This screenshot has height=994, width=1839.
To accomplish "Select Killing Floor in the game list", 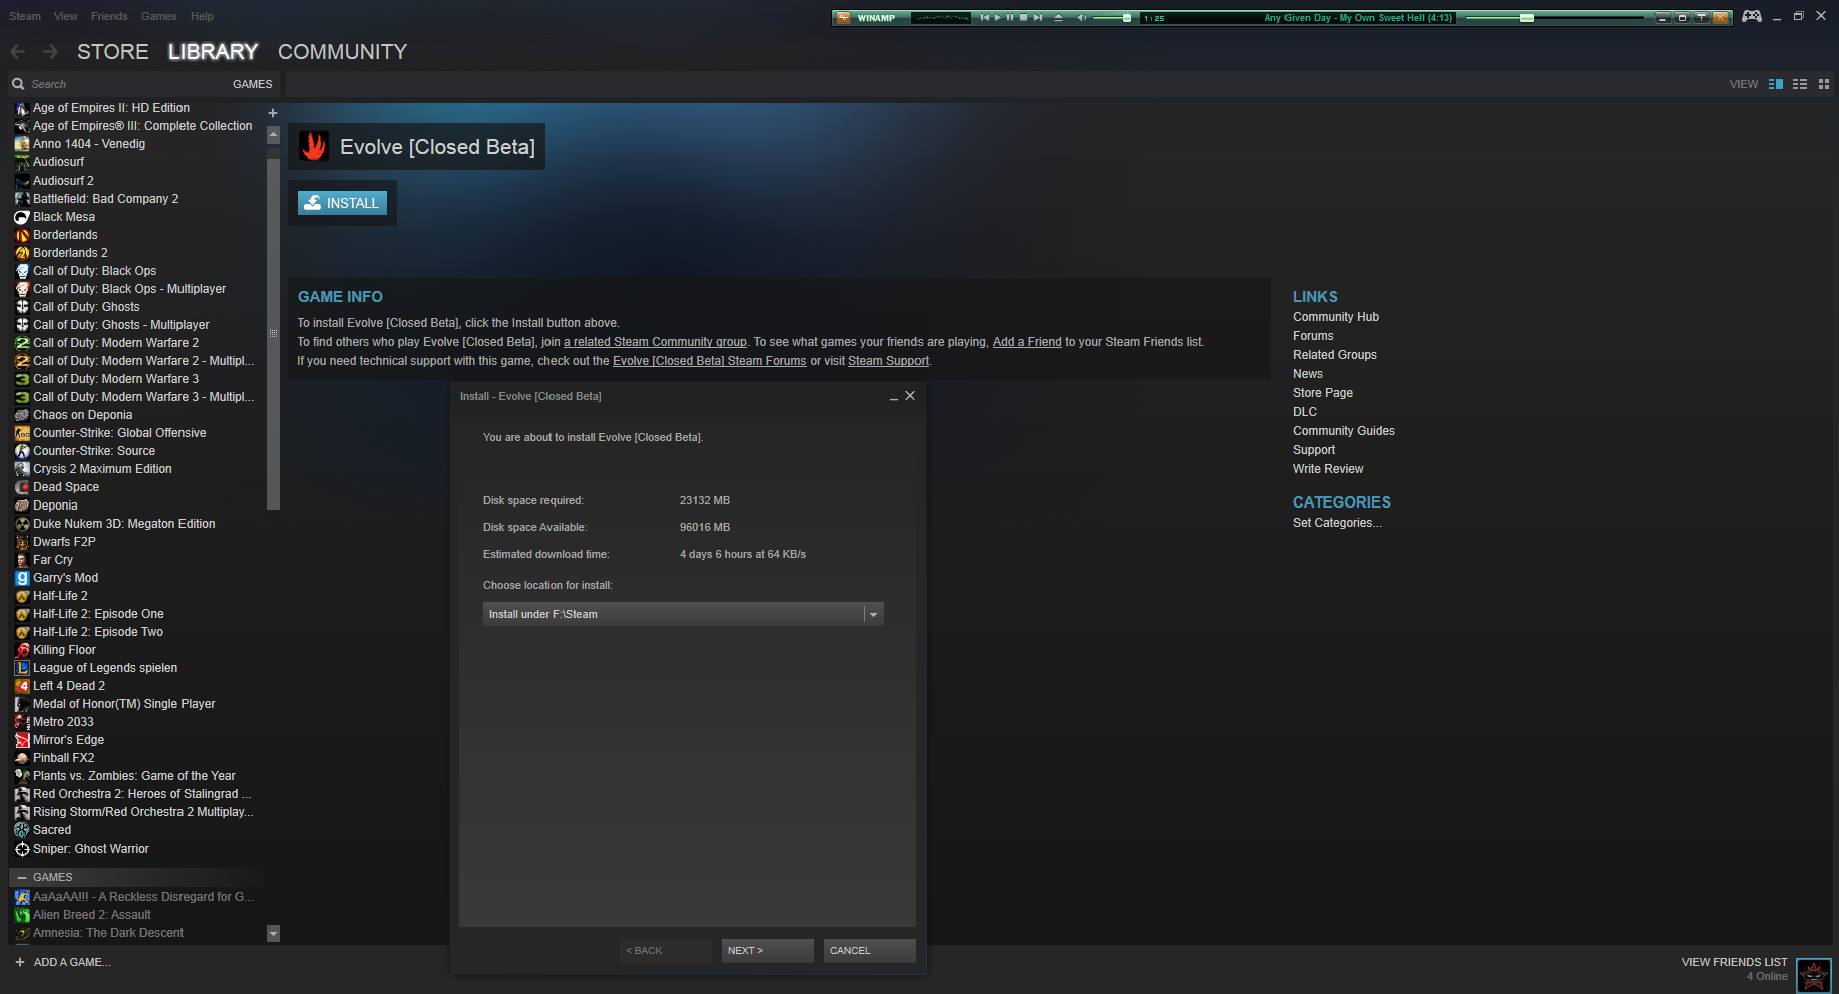I will pos(64,650).
